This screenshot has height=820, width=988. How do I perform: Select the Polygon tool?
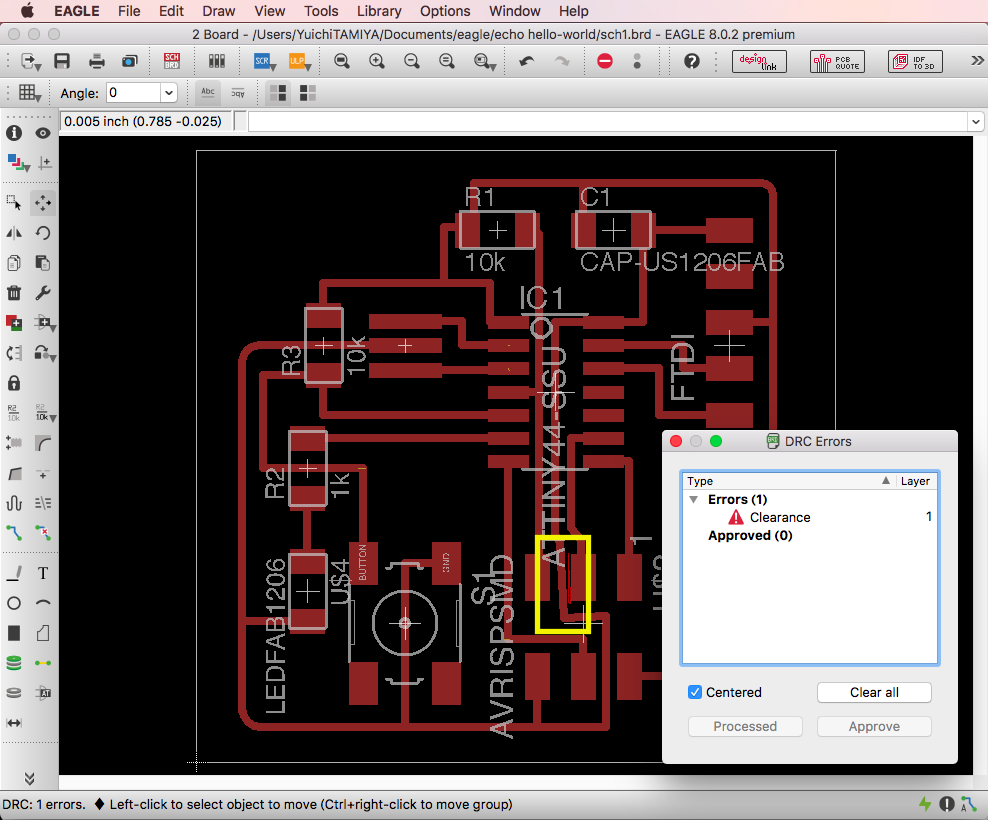tap(43, 633)
